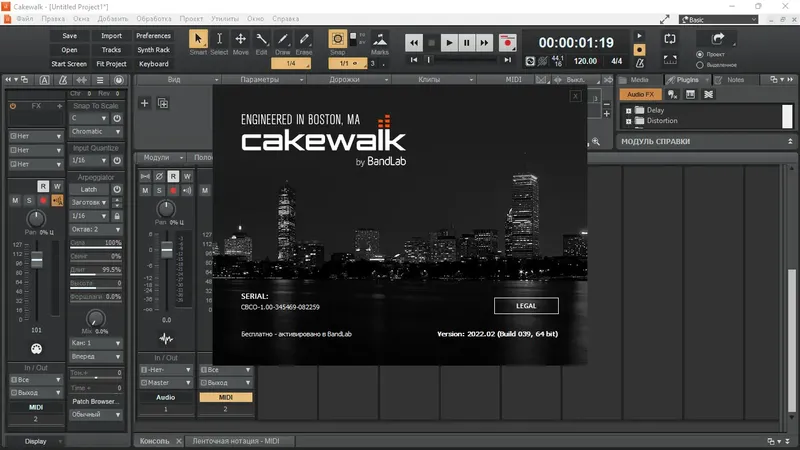
Task: Open the Параметры dropdown
Action: (x=264, y=80)
